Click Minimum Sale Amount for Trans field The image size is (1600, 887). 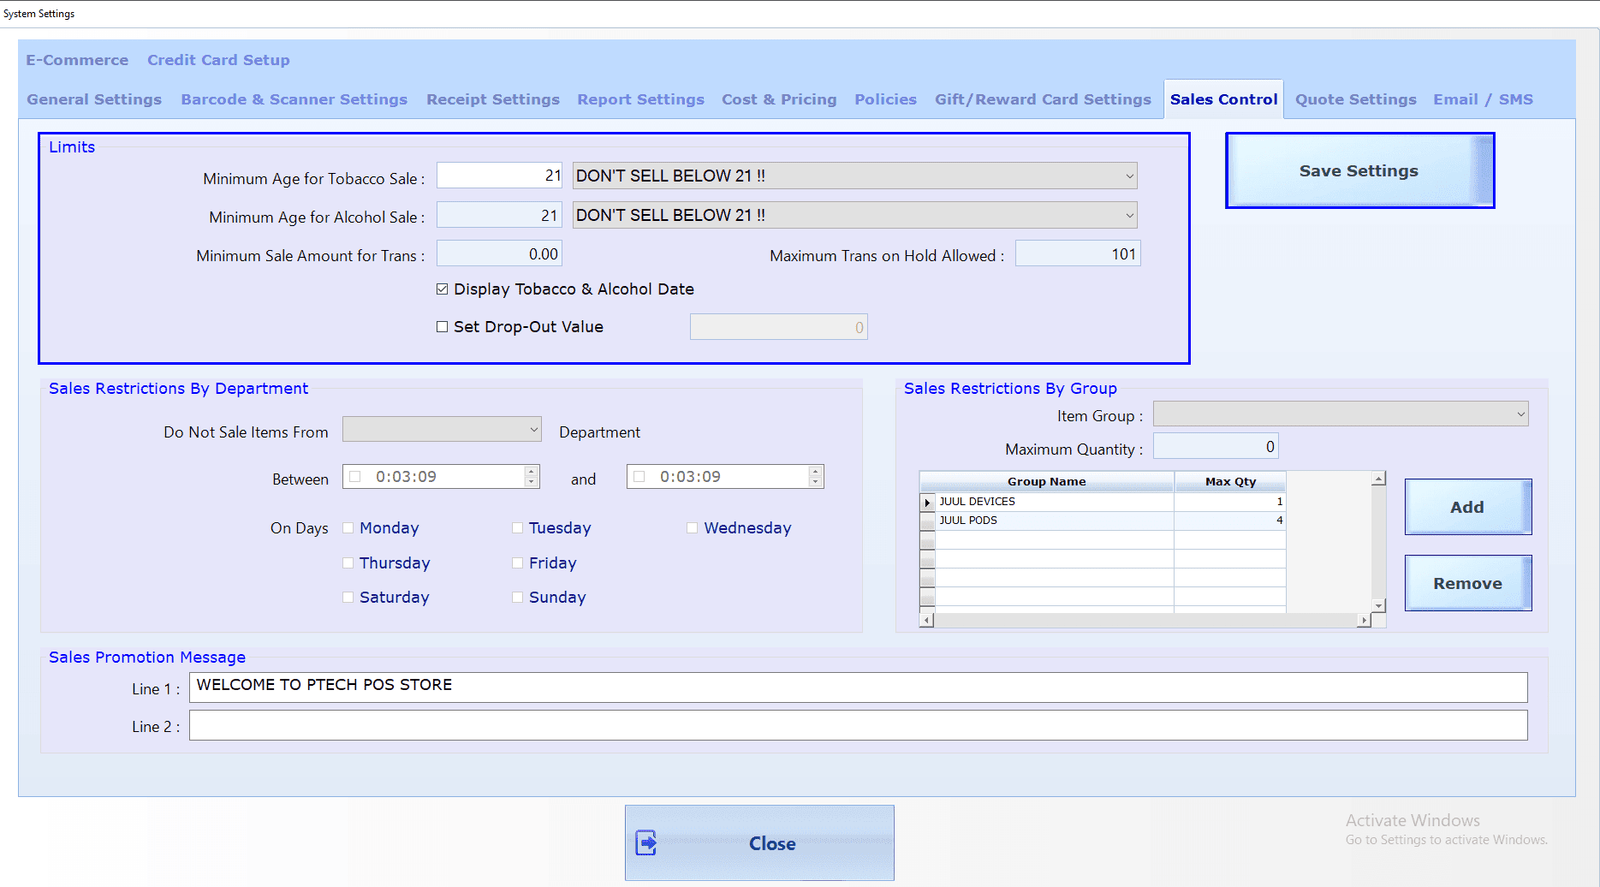[x=499, y=254]
